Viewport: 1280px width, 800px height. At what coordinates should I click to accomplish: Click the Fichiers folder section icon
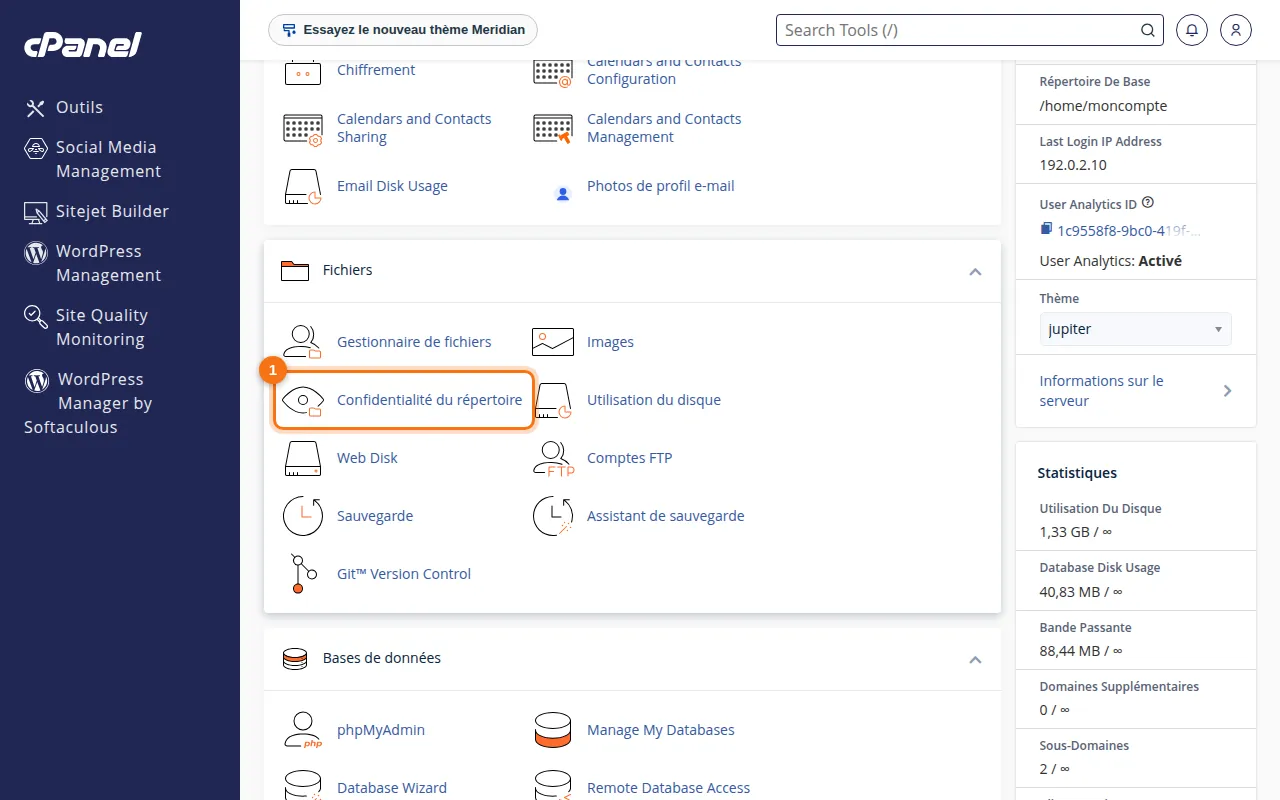(295, 271)
